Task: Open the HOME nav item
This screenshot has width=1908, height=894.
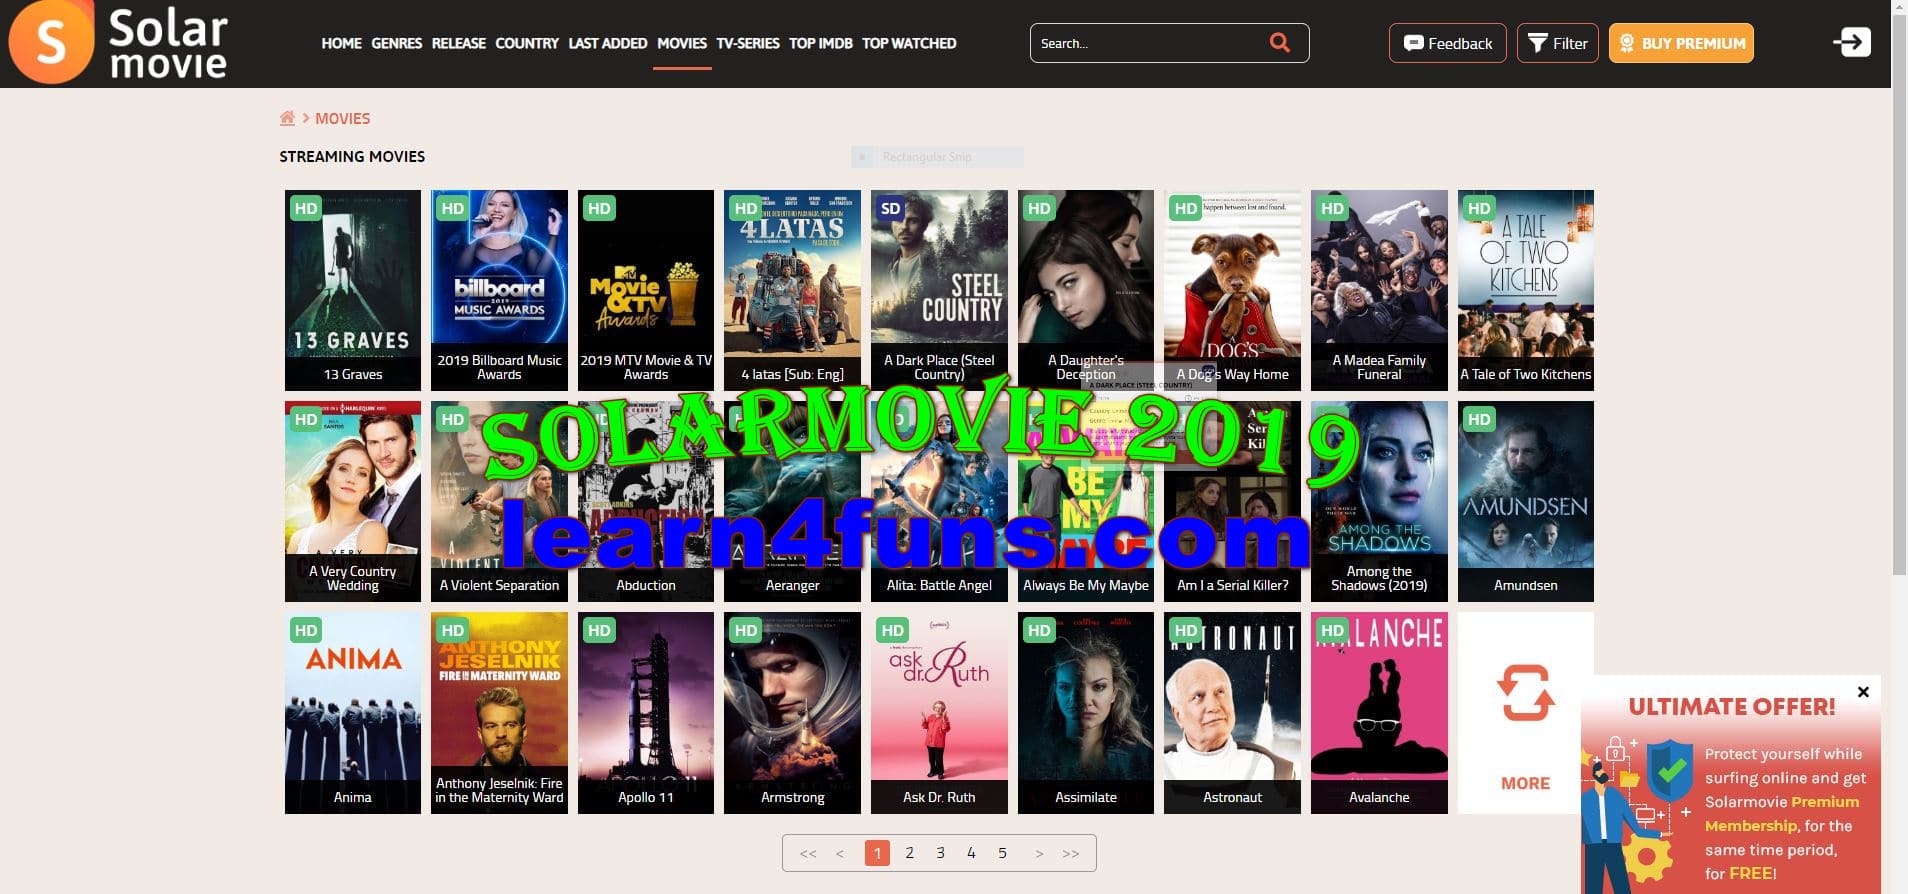Action: (341, 43)
